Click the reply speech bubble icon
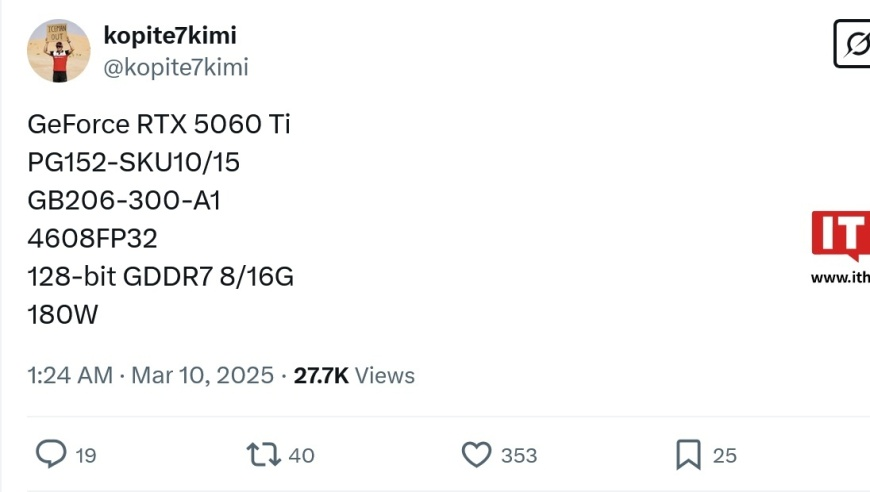870x492 pixels. [51, 454]
